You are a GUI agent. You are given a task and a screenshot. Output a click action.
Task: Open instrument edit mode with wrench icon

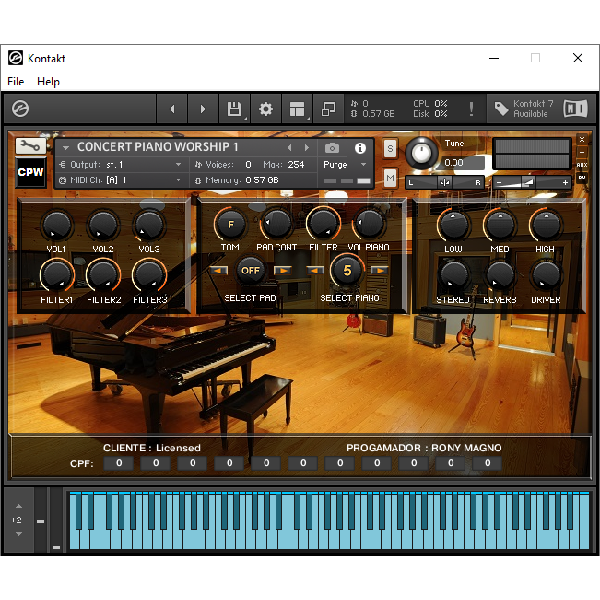(x=31, y=146)
